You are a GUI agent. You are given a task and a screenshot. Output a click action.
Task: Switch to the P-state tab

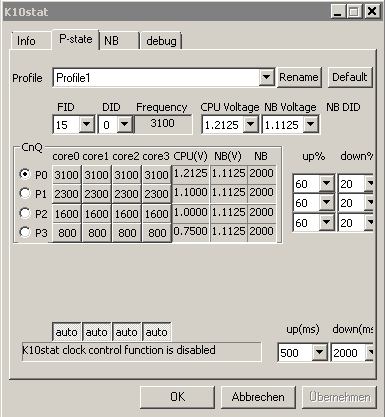tap(76, 39)
